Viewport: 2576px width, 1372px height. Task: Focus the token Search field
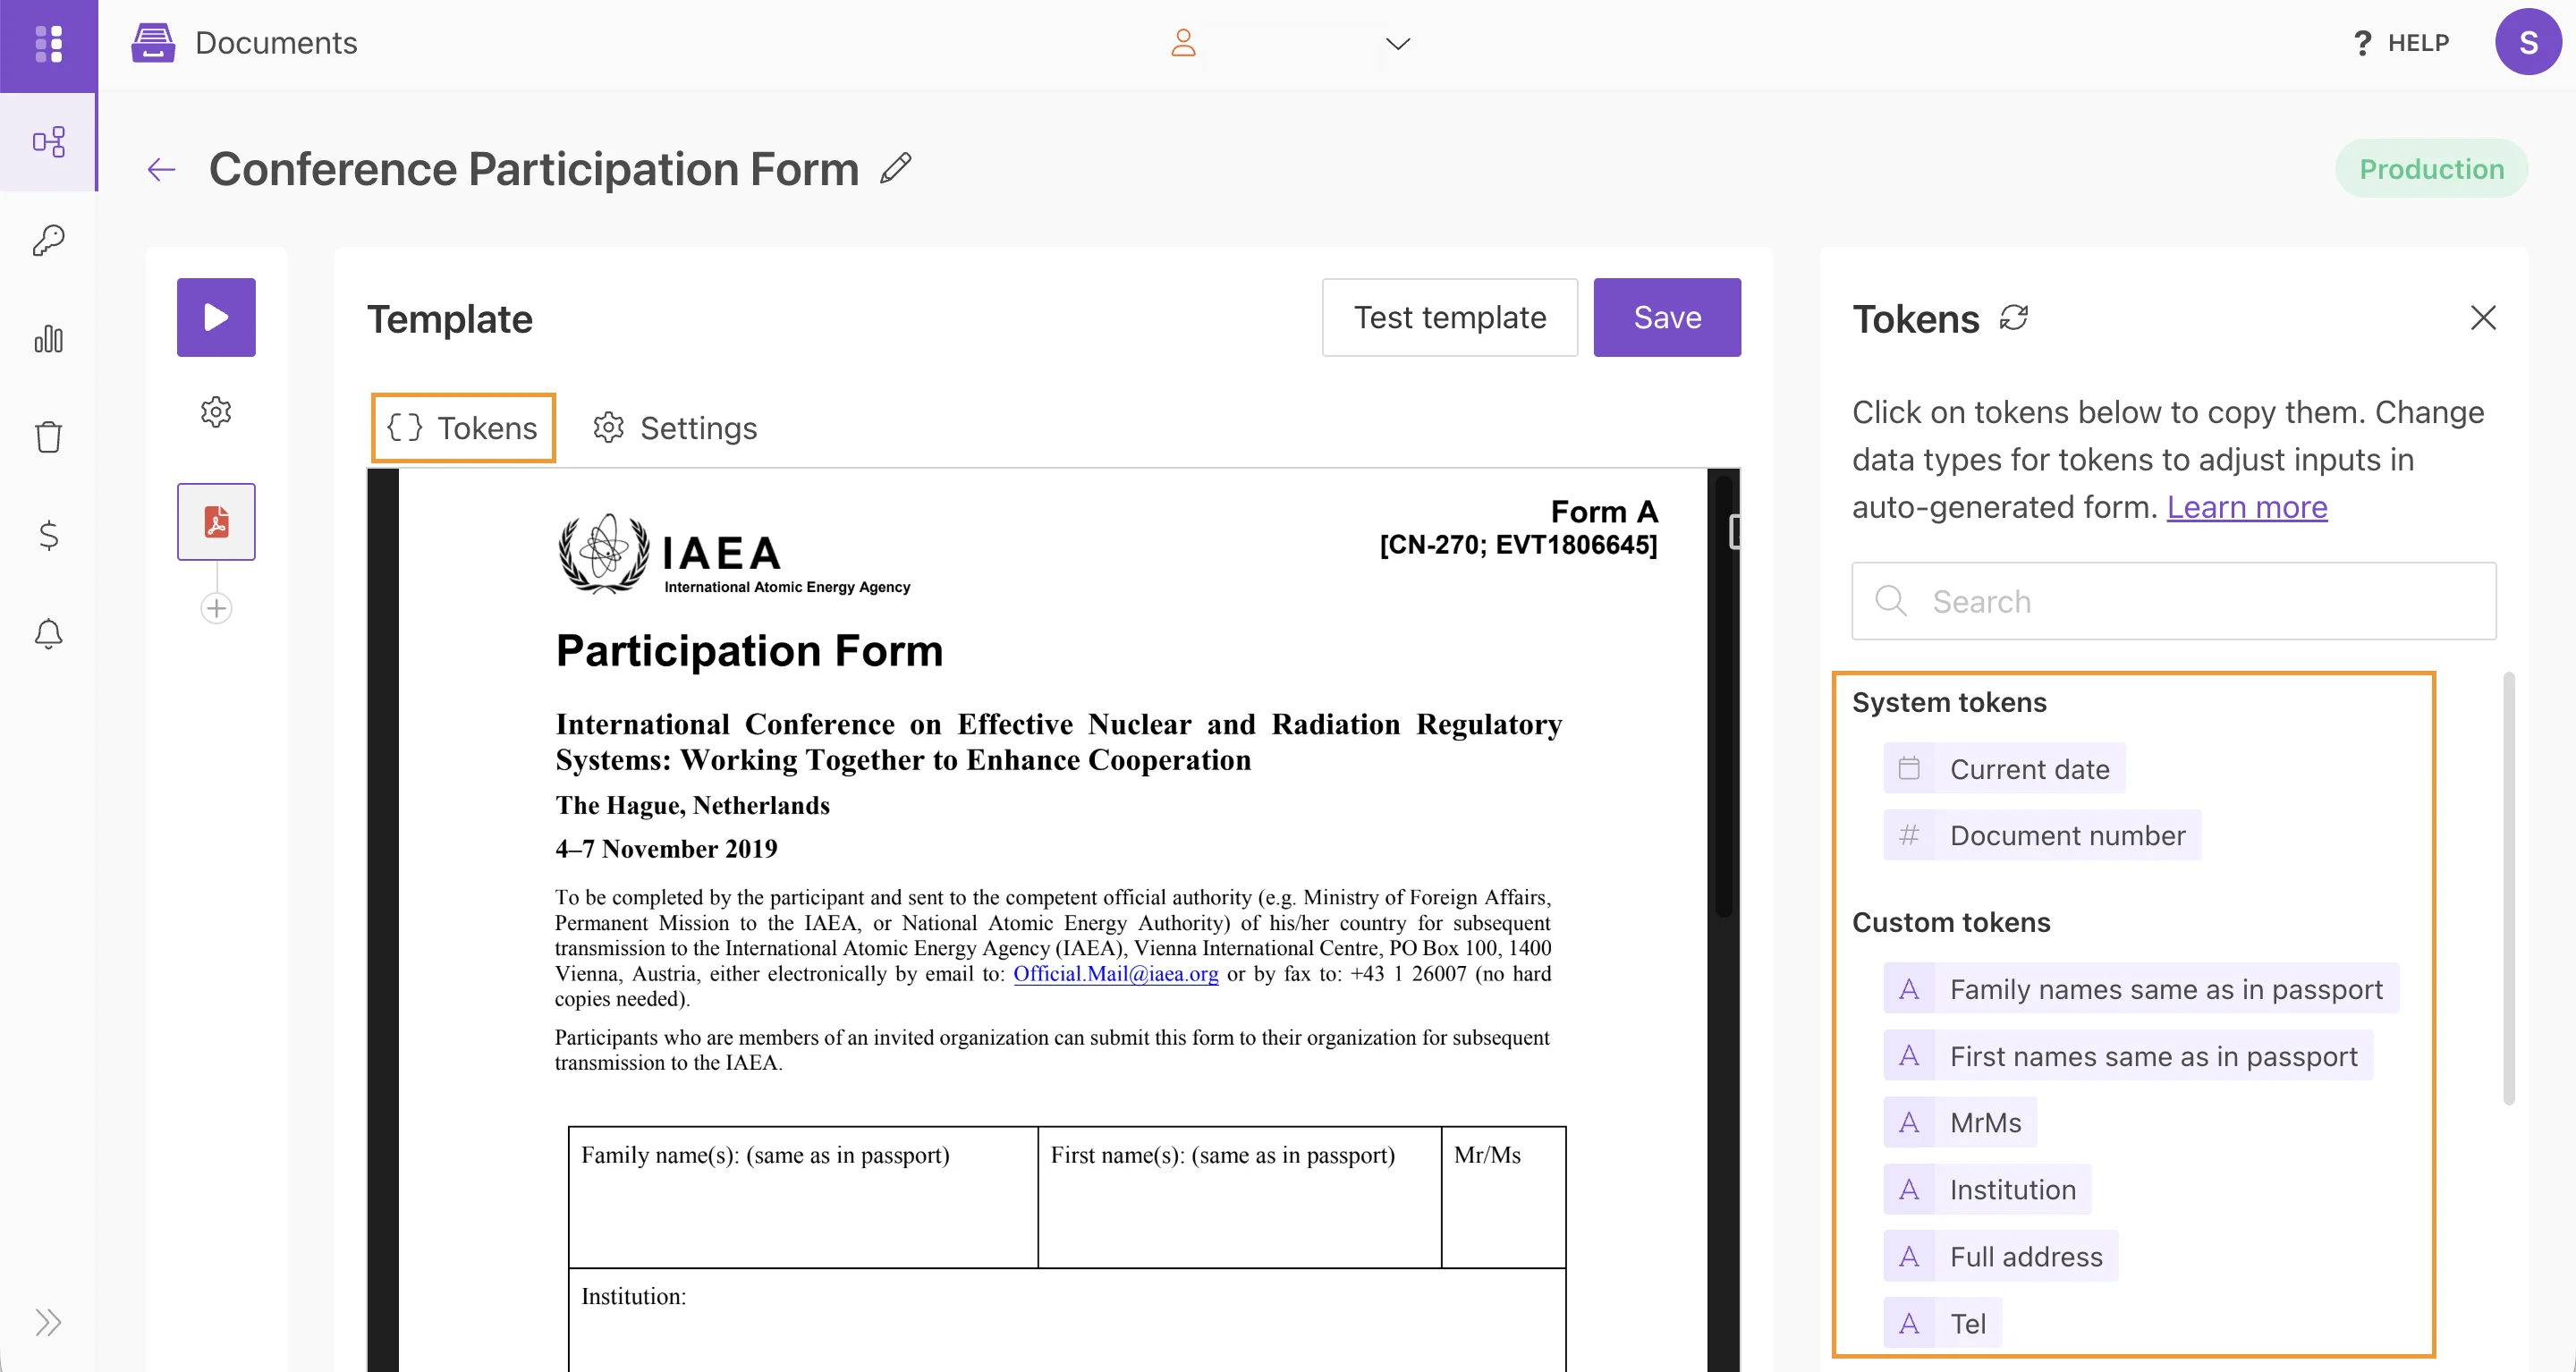(x=2174, y=601)
